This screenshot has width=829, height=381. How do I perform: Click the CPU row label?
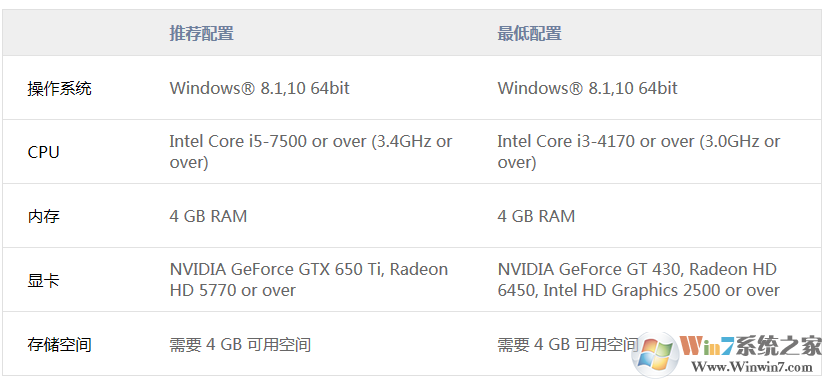coord(43,152)
